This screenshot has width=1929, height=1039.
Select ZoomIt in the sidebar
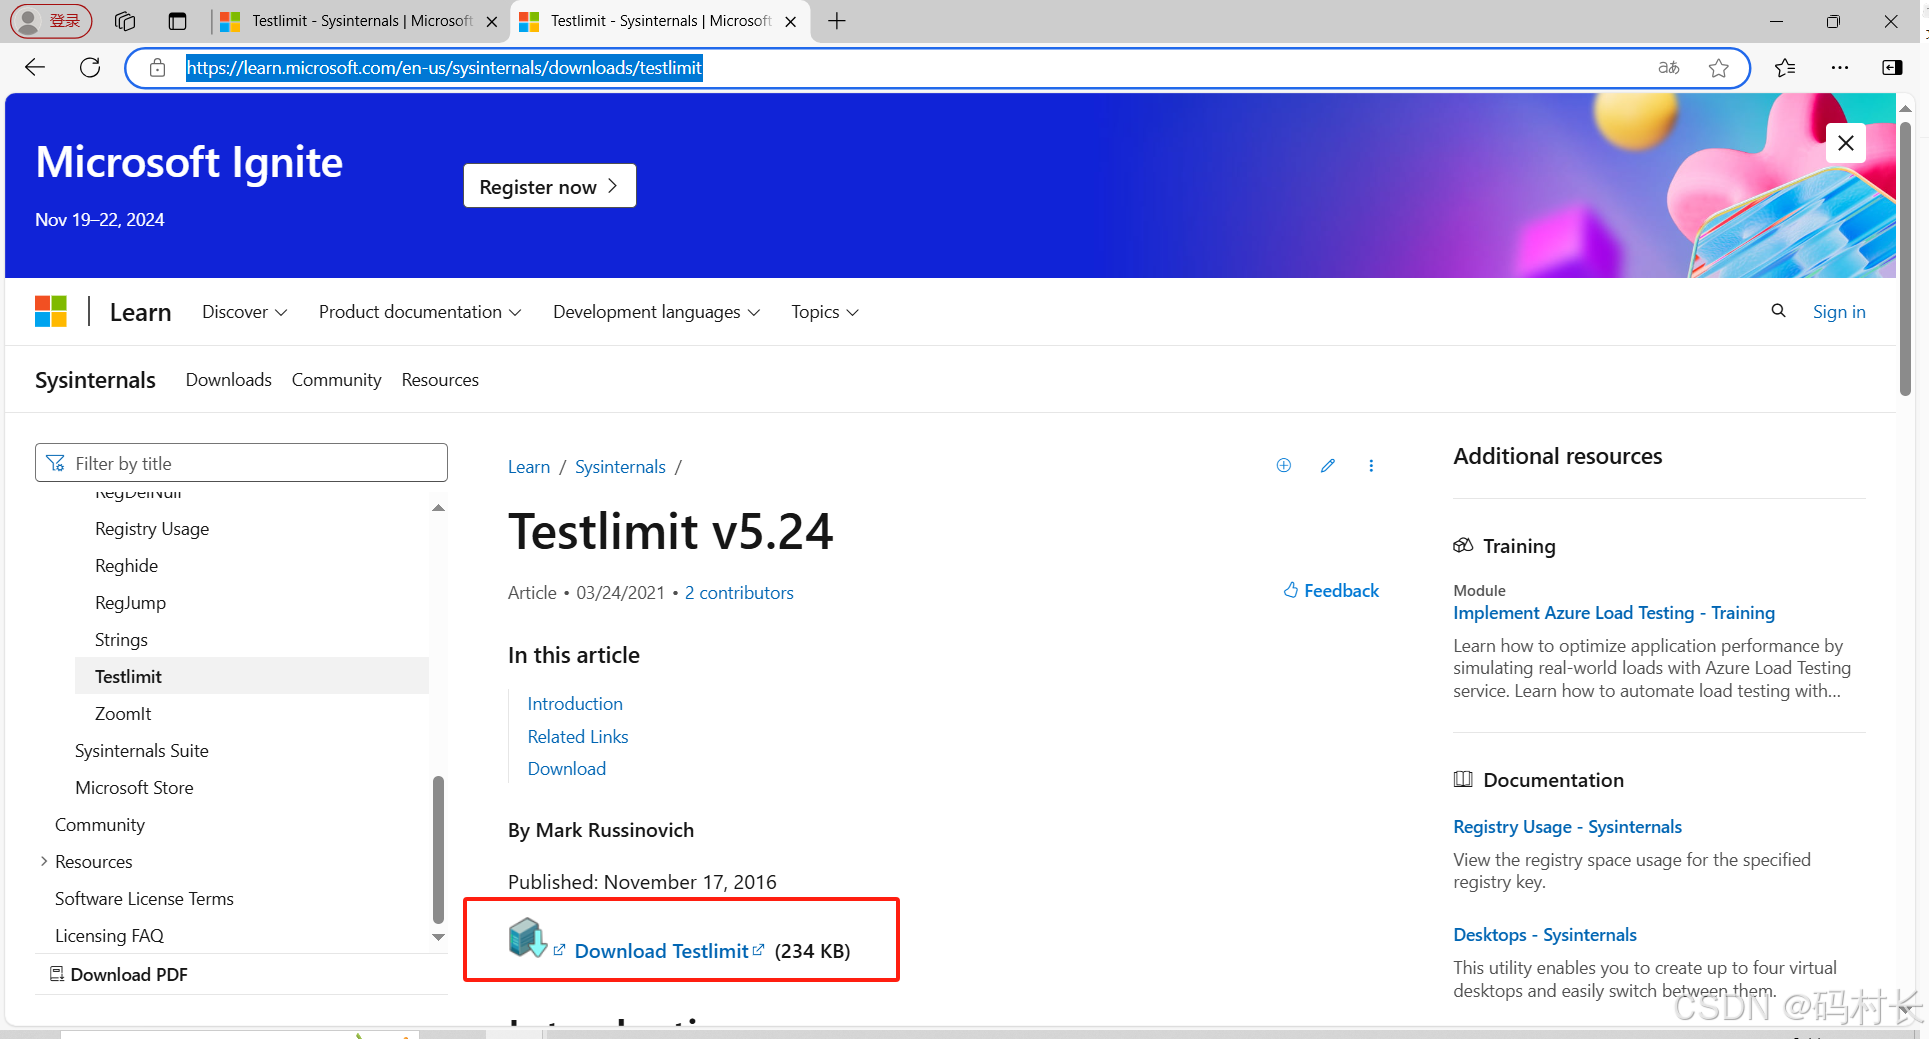[x=123, y=714]
